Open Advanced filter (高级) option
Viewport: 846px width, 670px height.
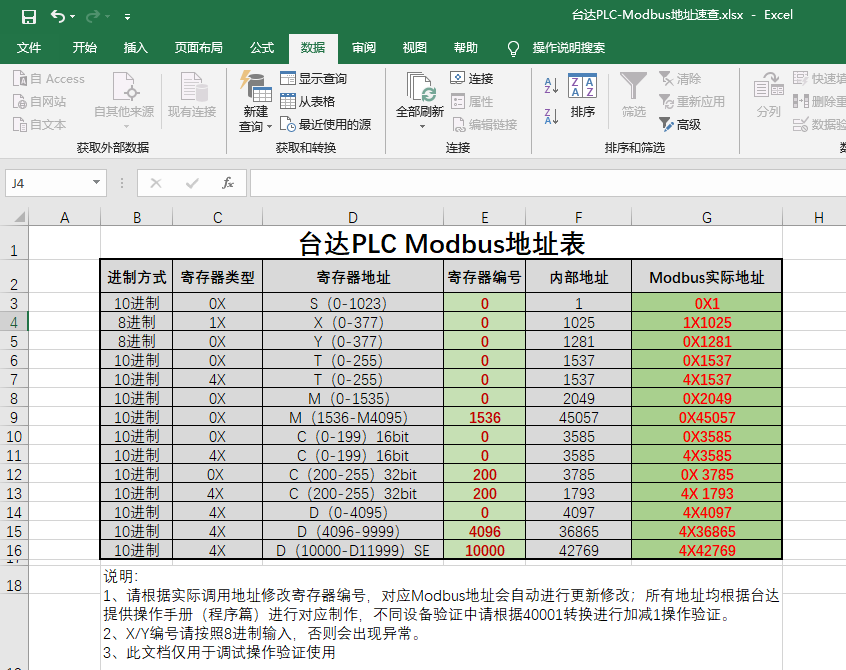(680, 125)
